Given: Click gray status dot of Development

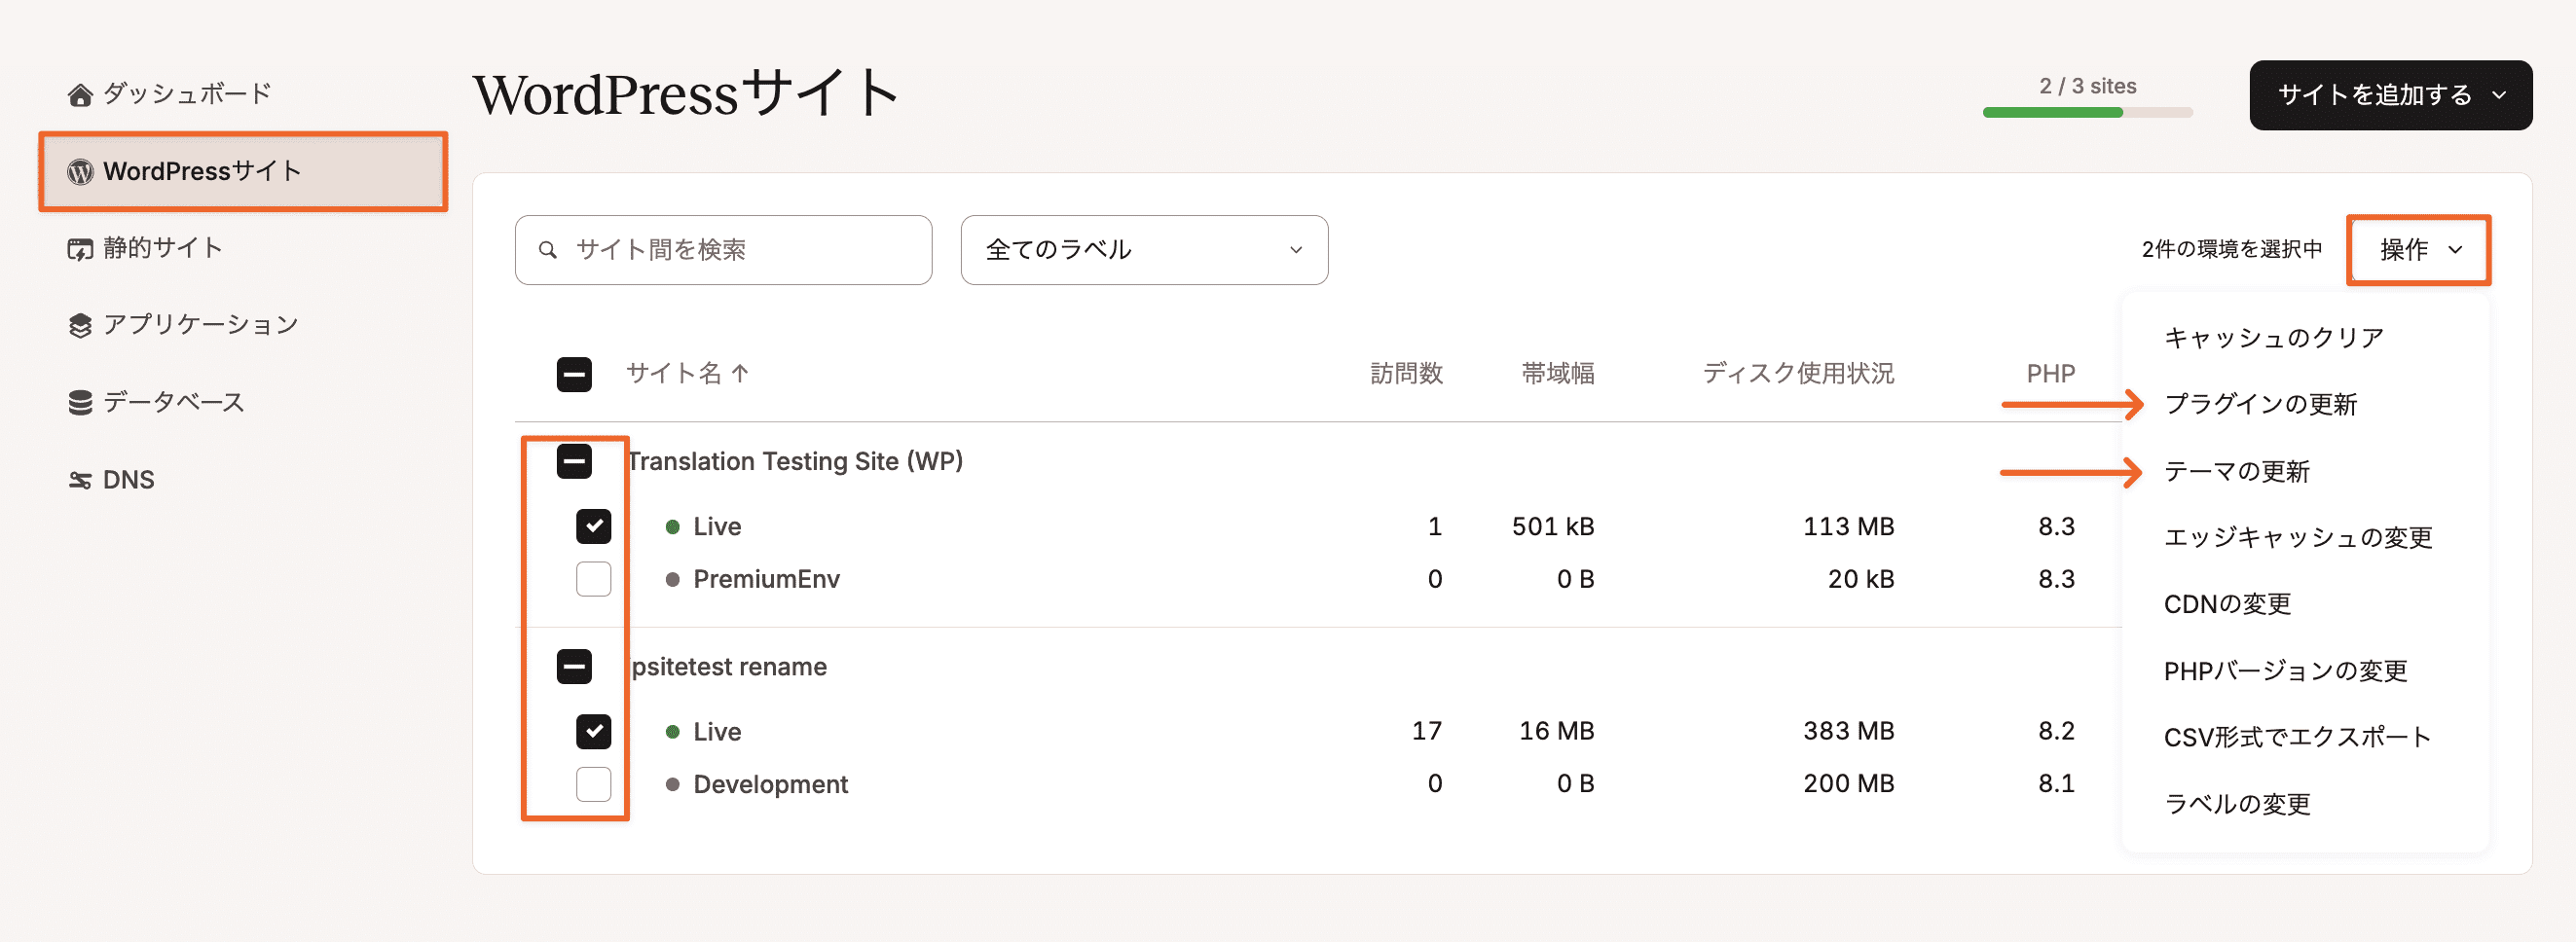Looking at the screenshot, I should 673,785.
